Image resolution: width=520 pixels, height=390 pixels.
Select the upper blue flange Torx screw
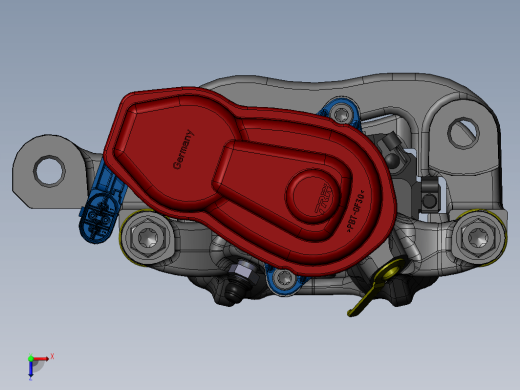[342, 114]
